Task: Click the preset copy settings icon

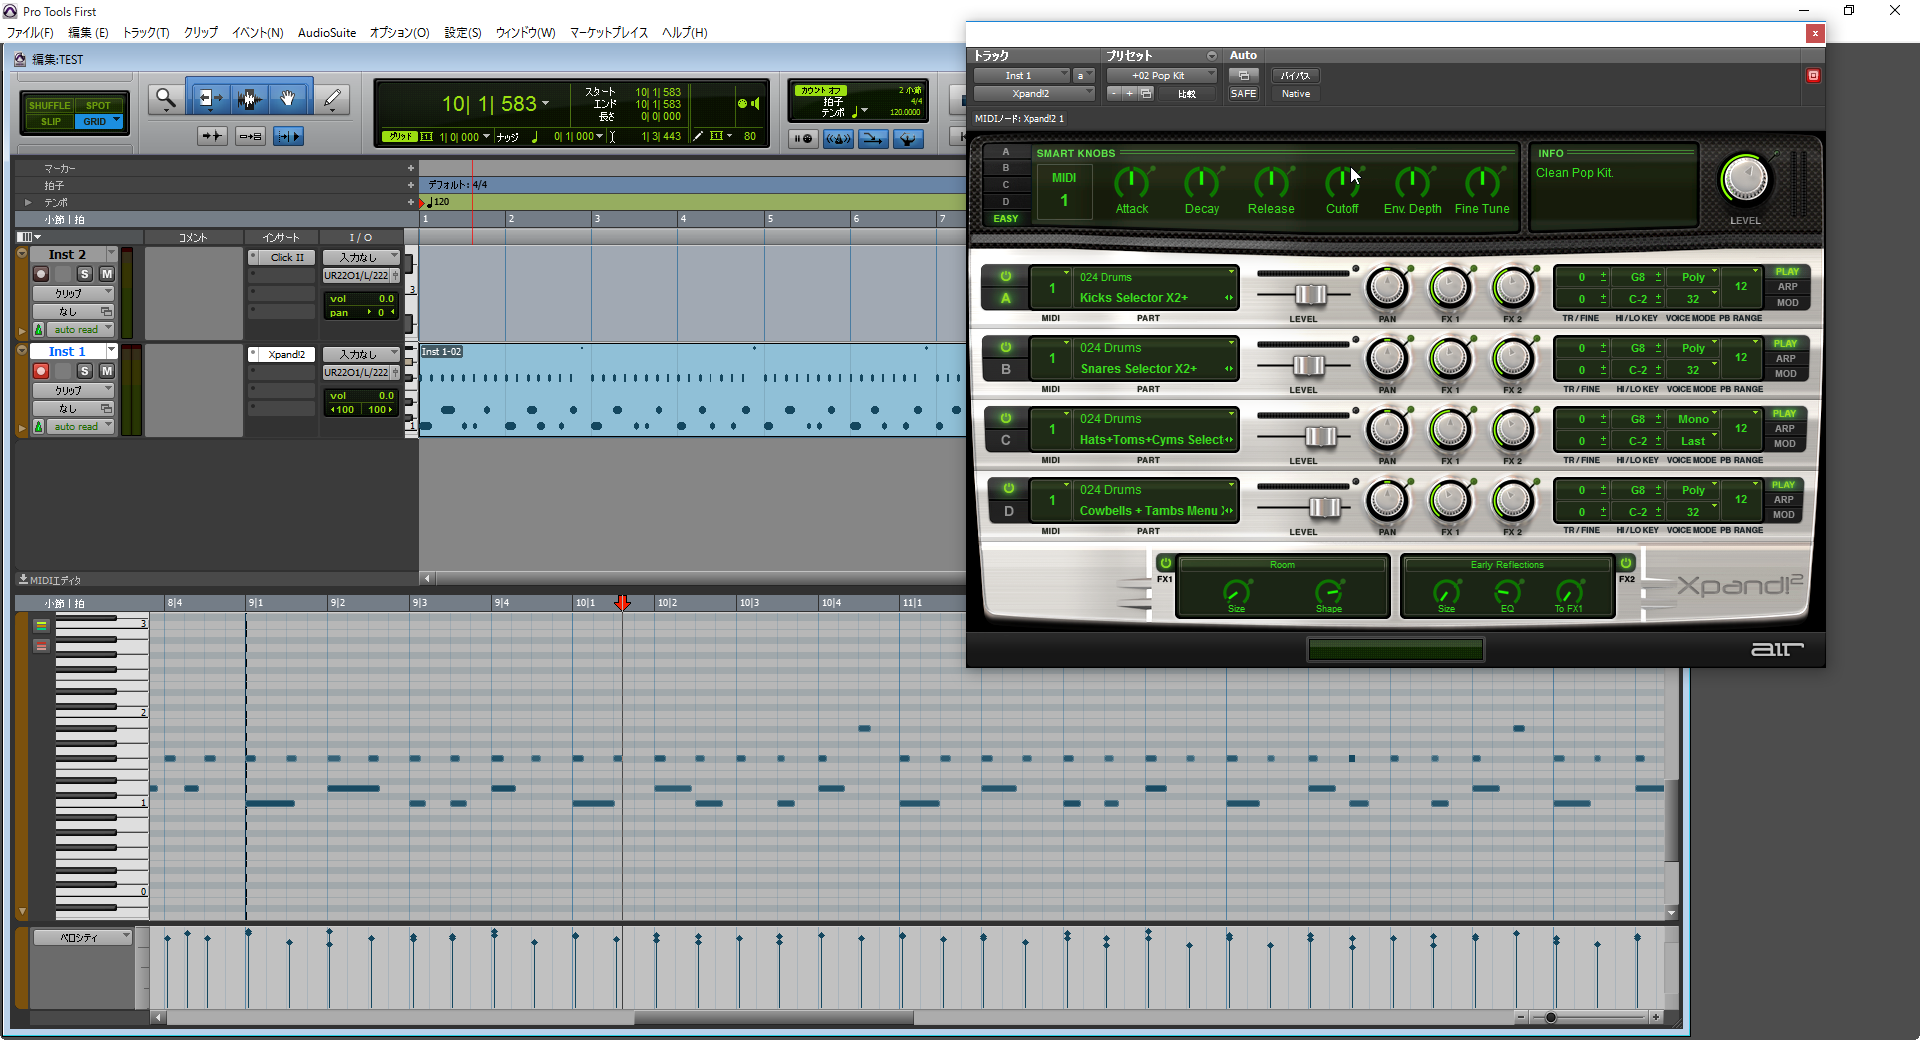Action: (1146, 94)
